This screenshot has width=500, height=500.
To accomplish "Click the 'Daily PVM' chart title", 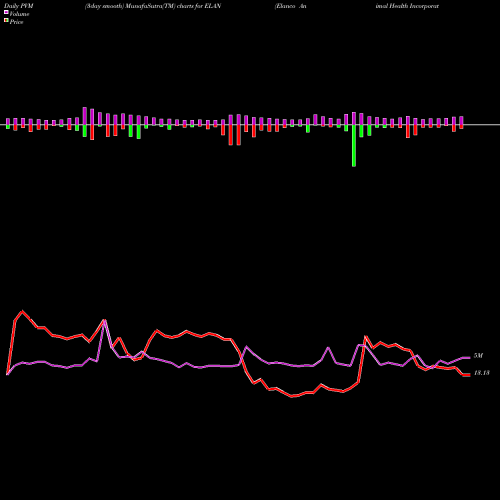I will [x=19, y=6].
